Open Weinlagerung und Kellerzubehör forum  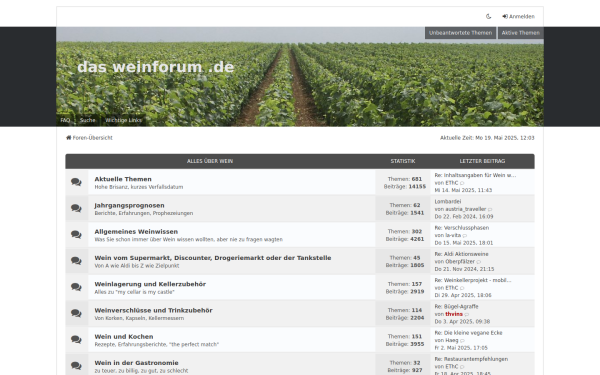click(x=150, y=284)
